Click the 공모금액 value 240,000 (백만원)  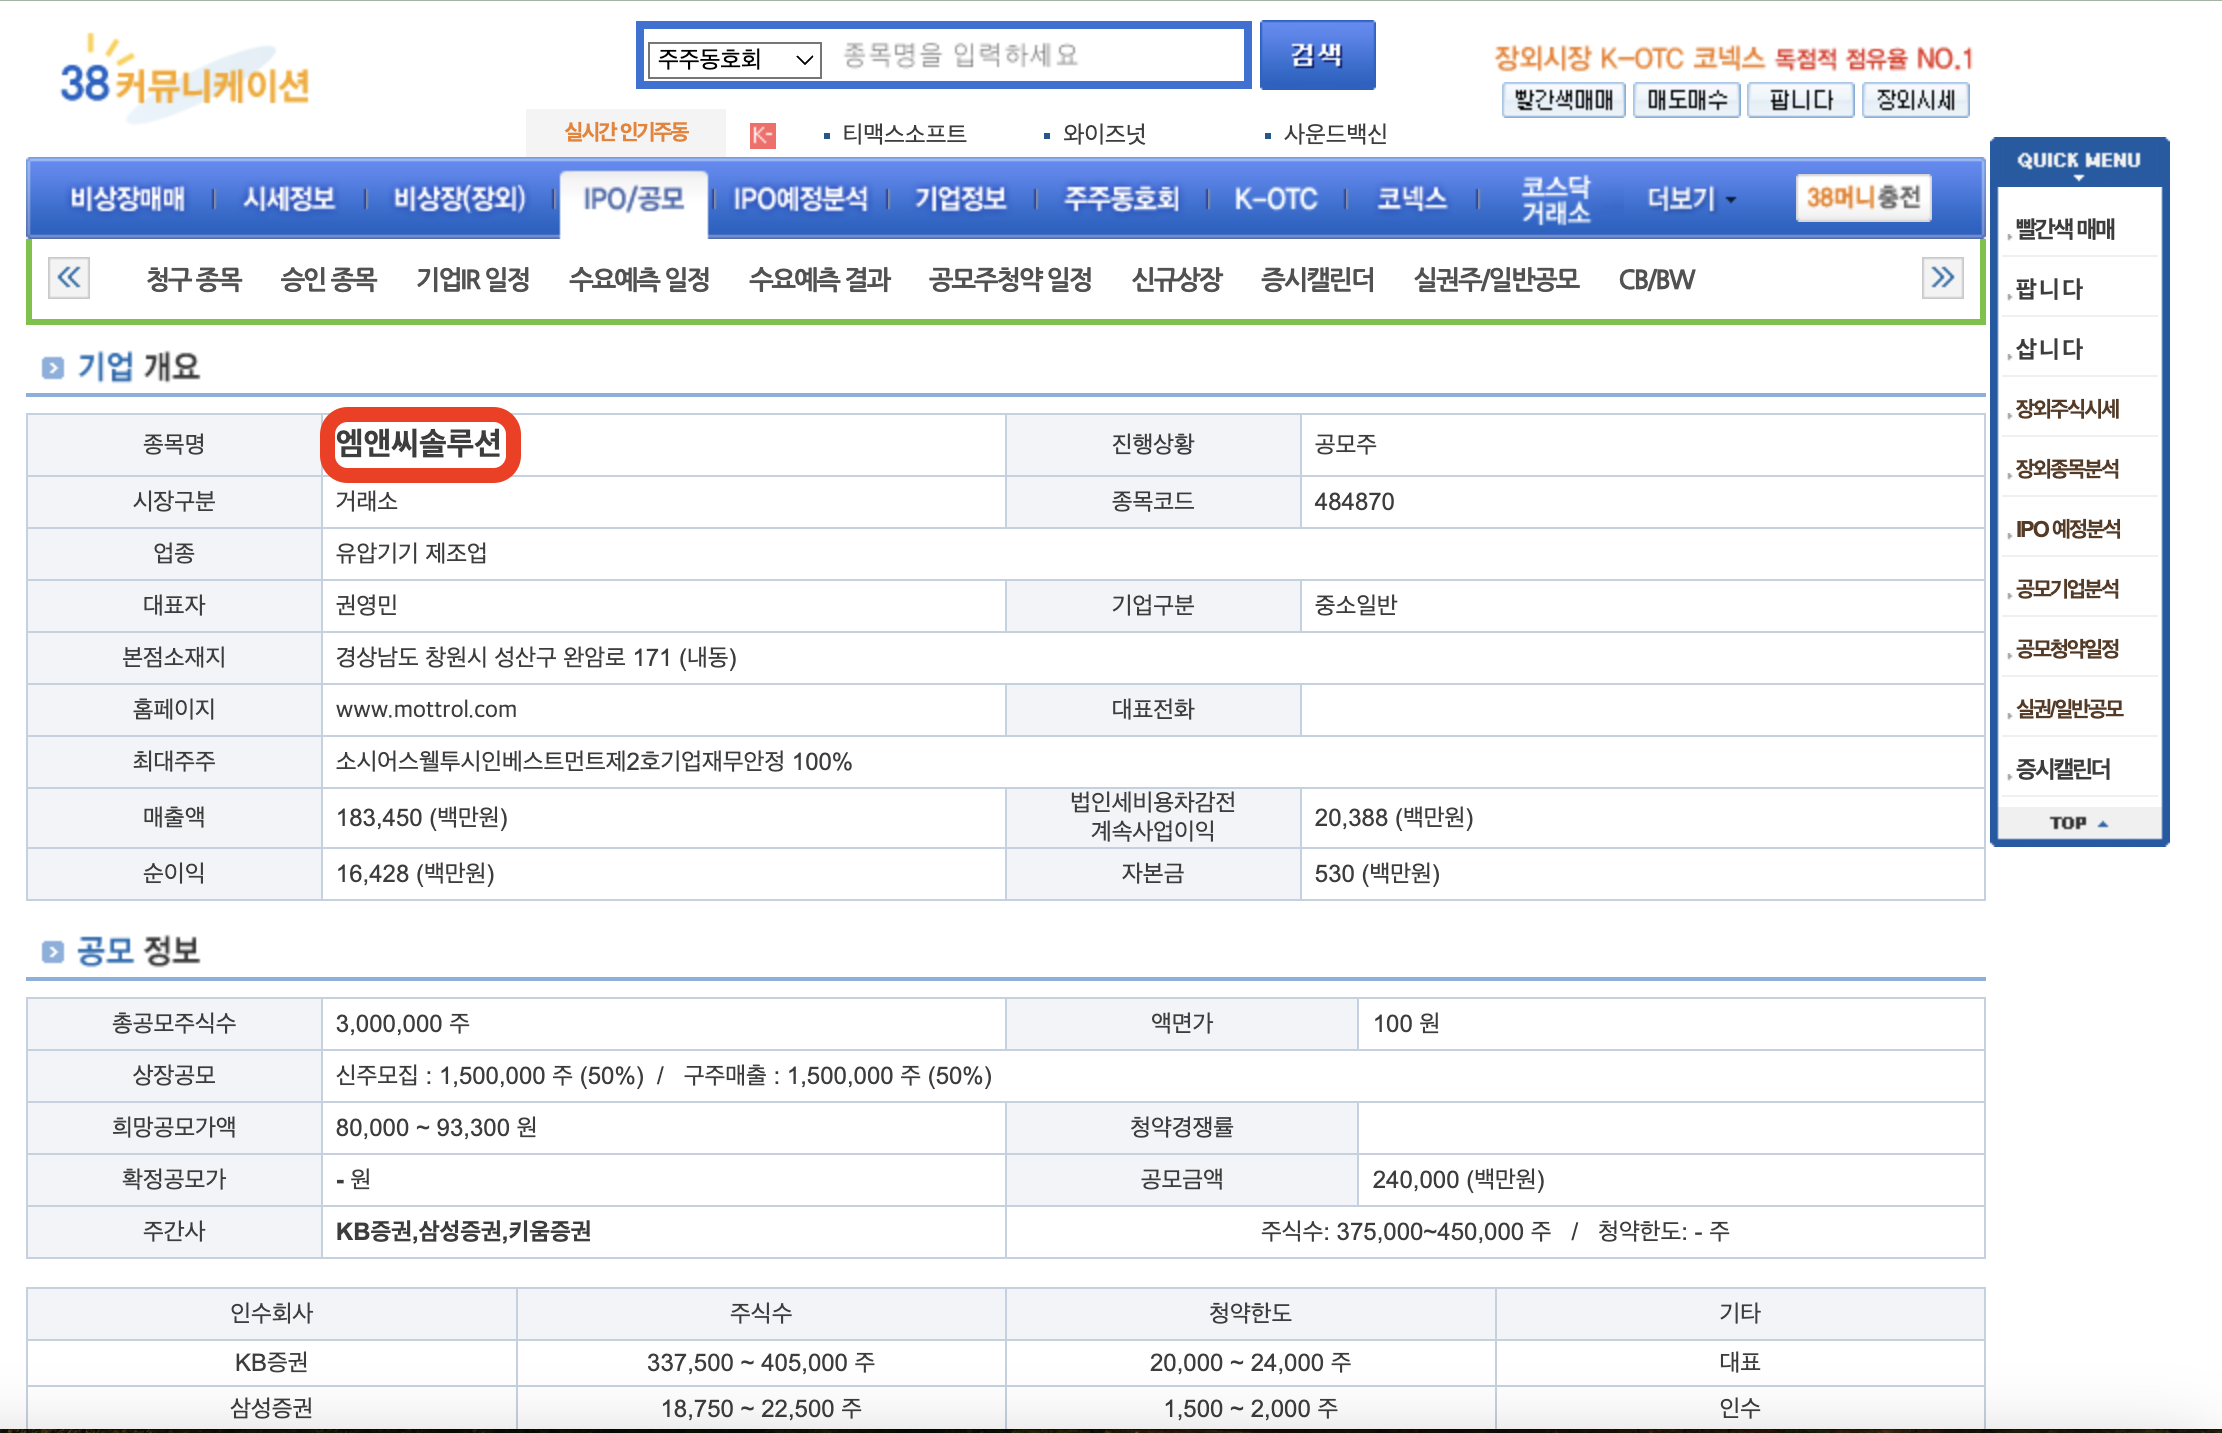(1458, 1179)
